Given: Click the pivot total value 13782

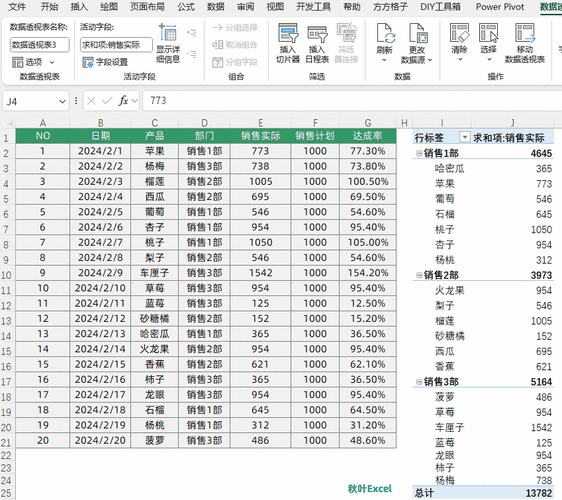Looking at the screenshot, I should coord(539,493).
